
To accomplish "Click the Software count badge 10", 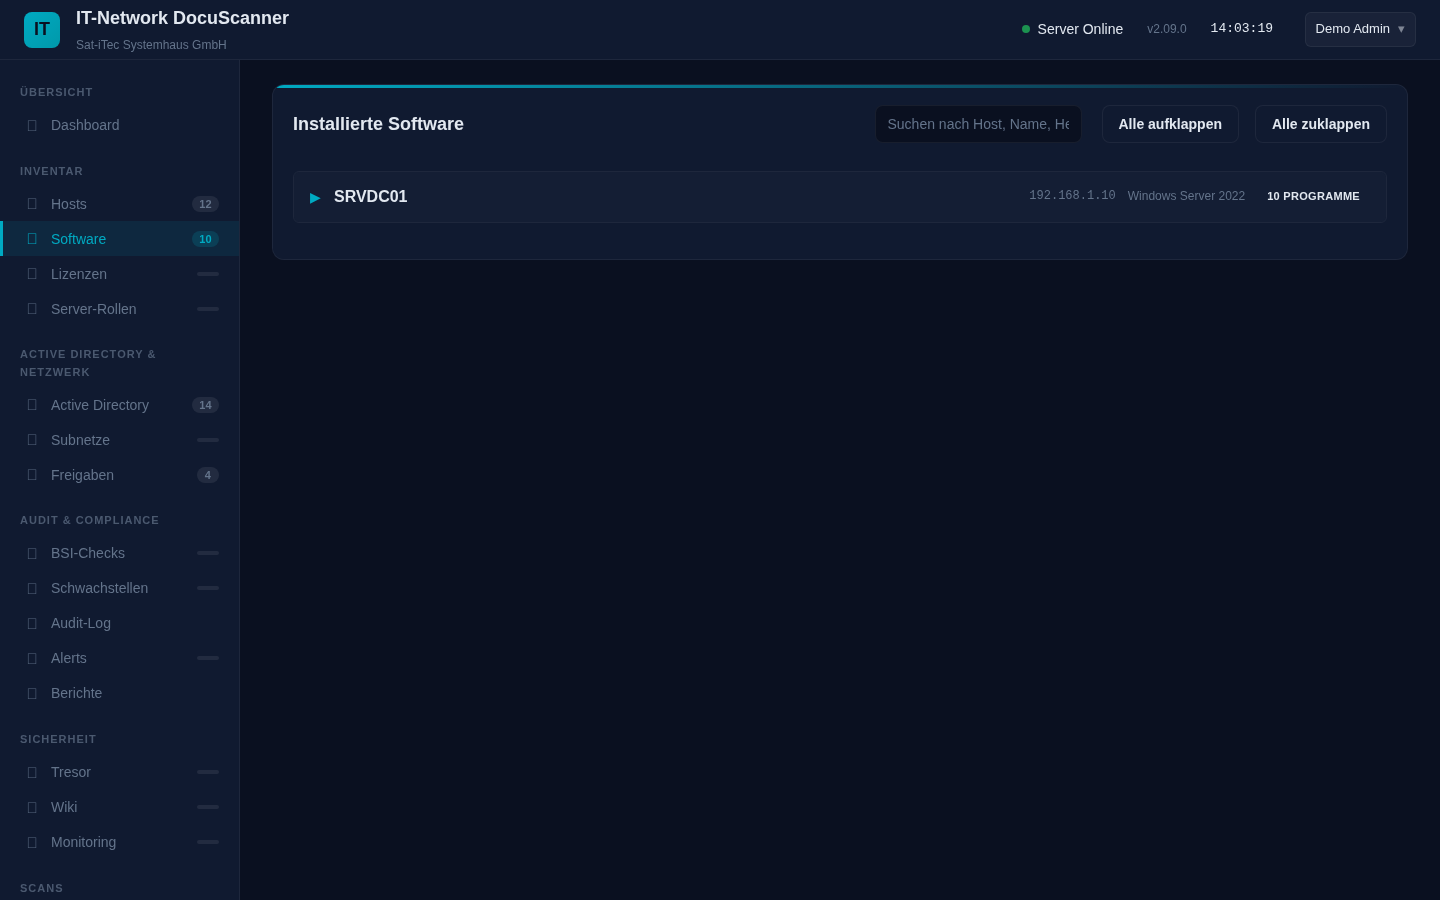I will (205, 239).
